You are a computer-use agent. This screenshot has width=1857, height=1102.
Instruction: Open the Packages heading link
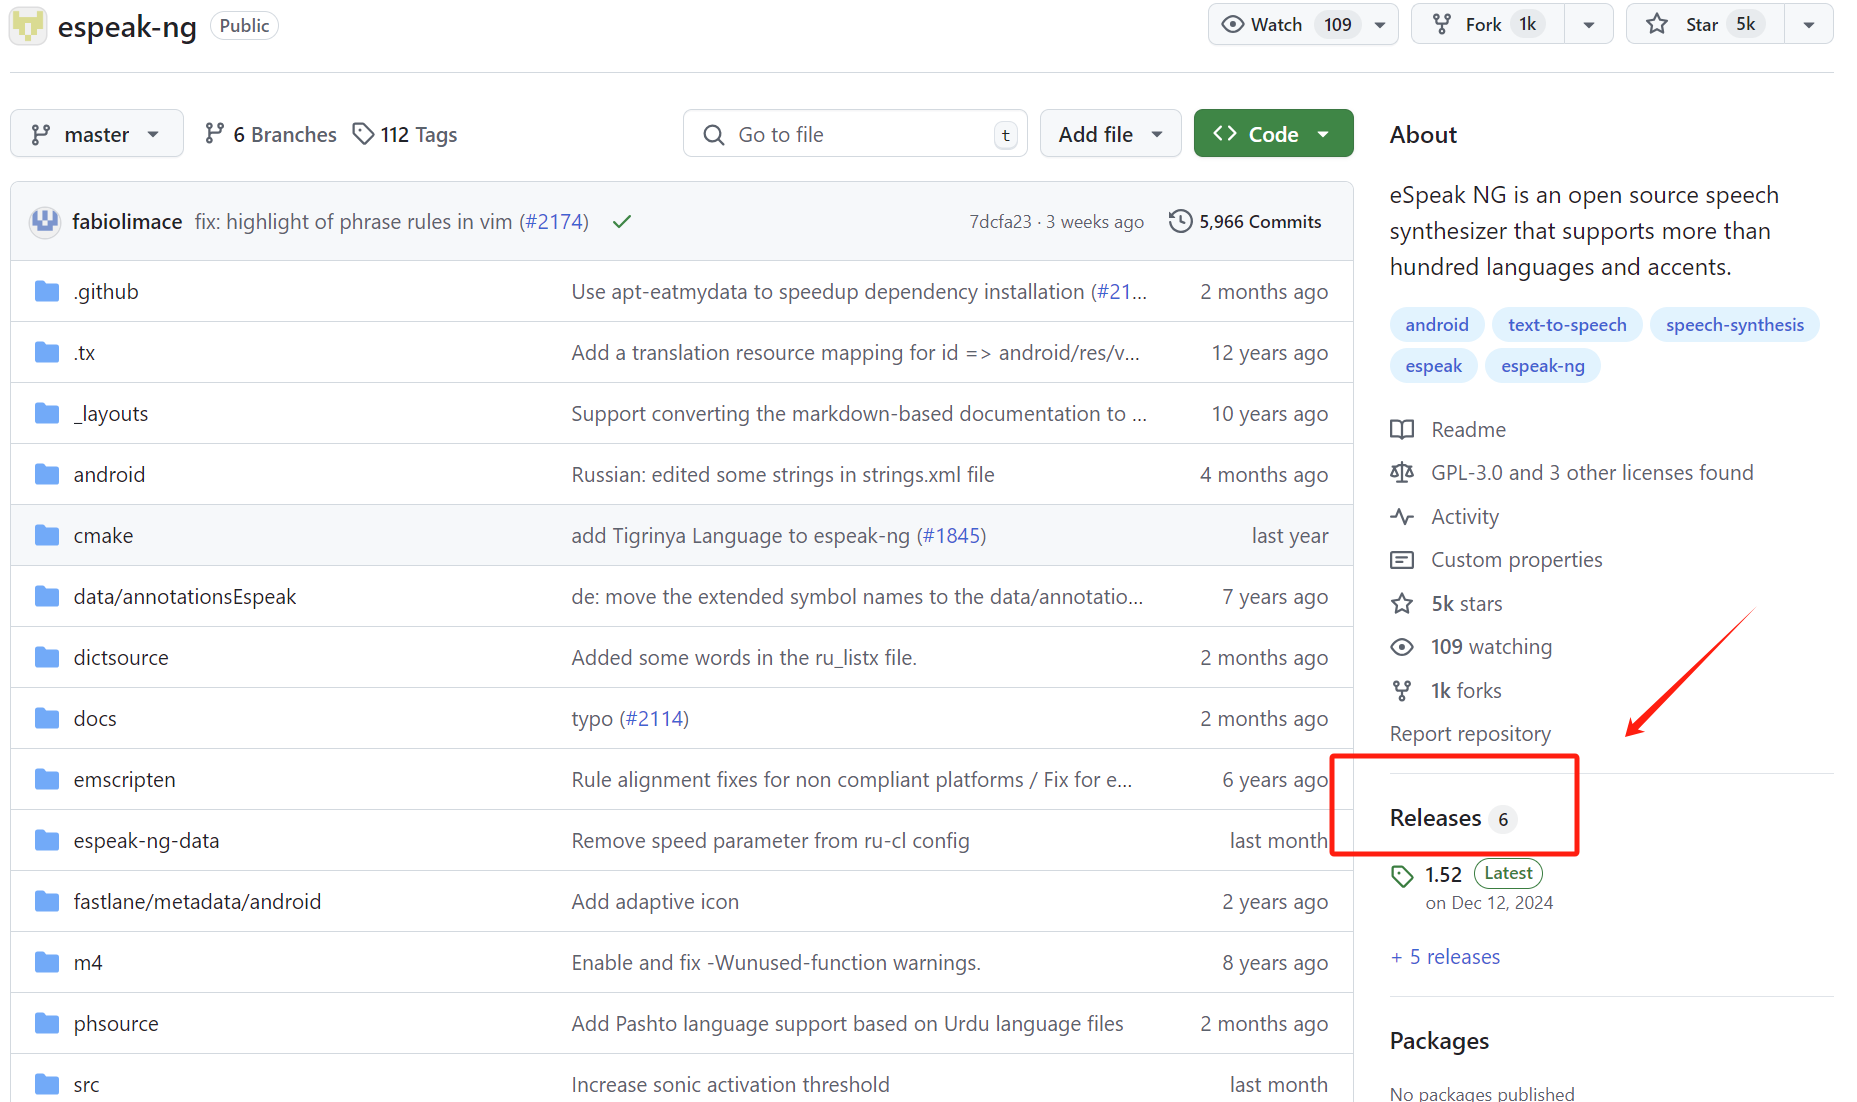click(x=1439, y=1040)
